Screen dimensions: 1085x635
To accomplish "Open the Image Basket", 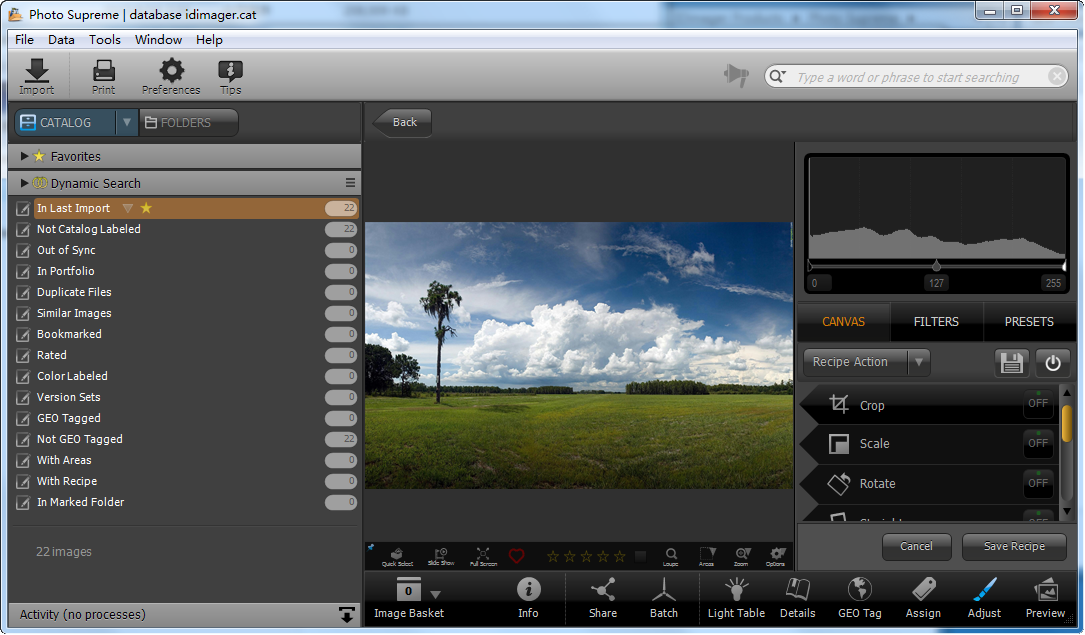I will click(408, 597).
